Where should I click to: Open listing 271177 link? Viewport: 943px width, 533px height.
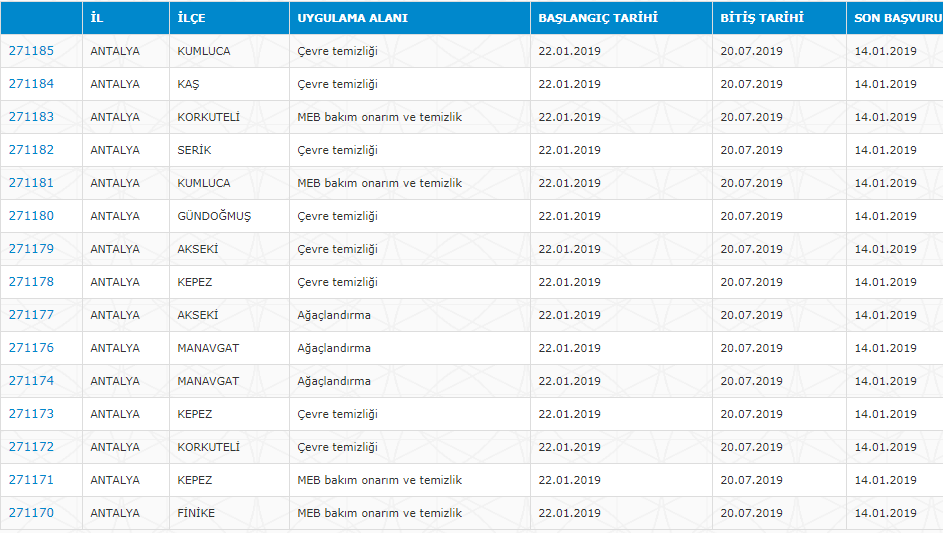31,315
